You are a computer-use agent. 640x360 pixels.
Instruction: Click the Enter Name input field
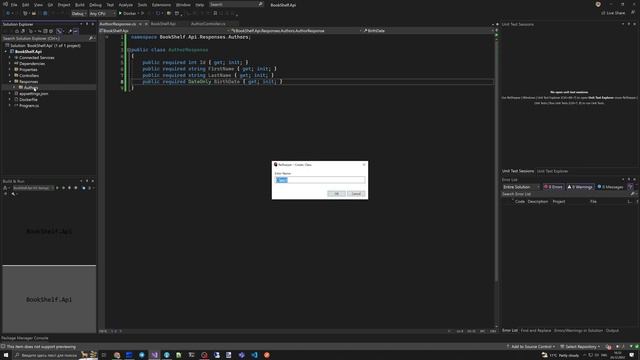pyautogui.click(x=320, y=180)
